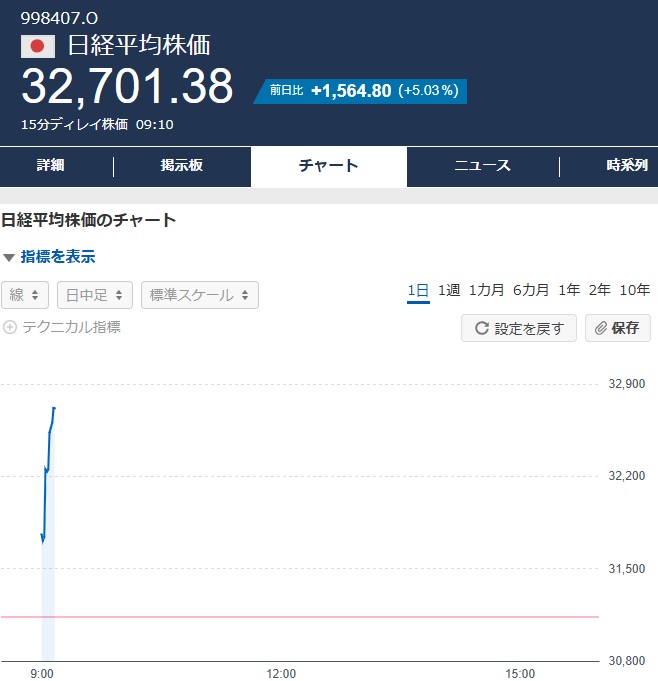This screenshot has width=658, height=681.
Task: Switch to the 詳細 tab
Action: 50,165
